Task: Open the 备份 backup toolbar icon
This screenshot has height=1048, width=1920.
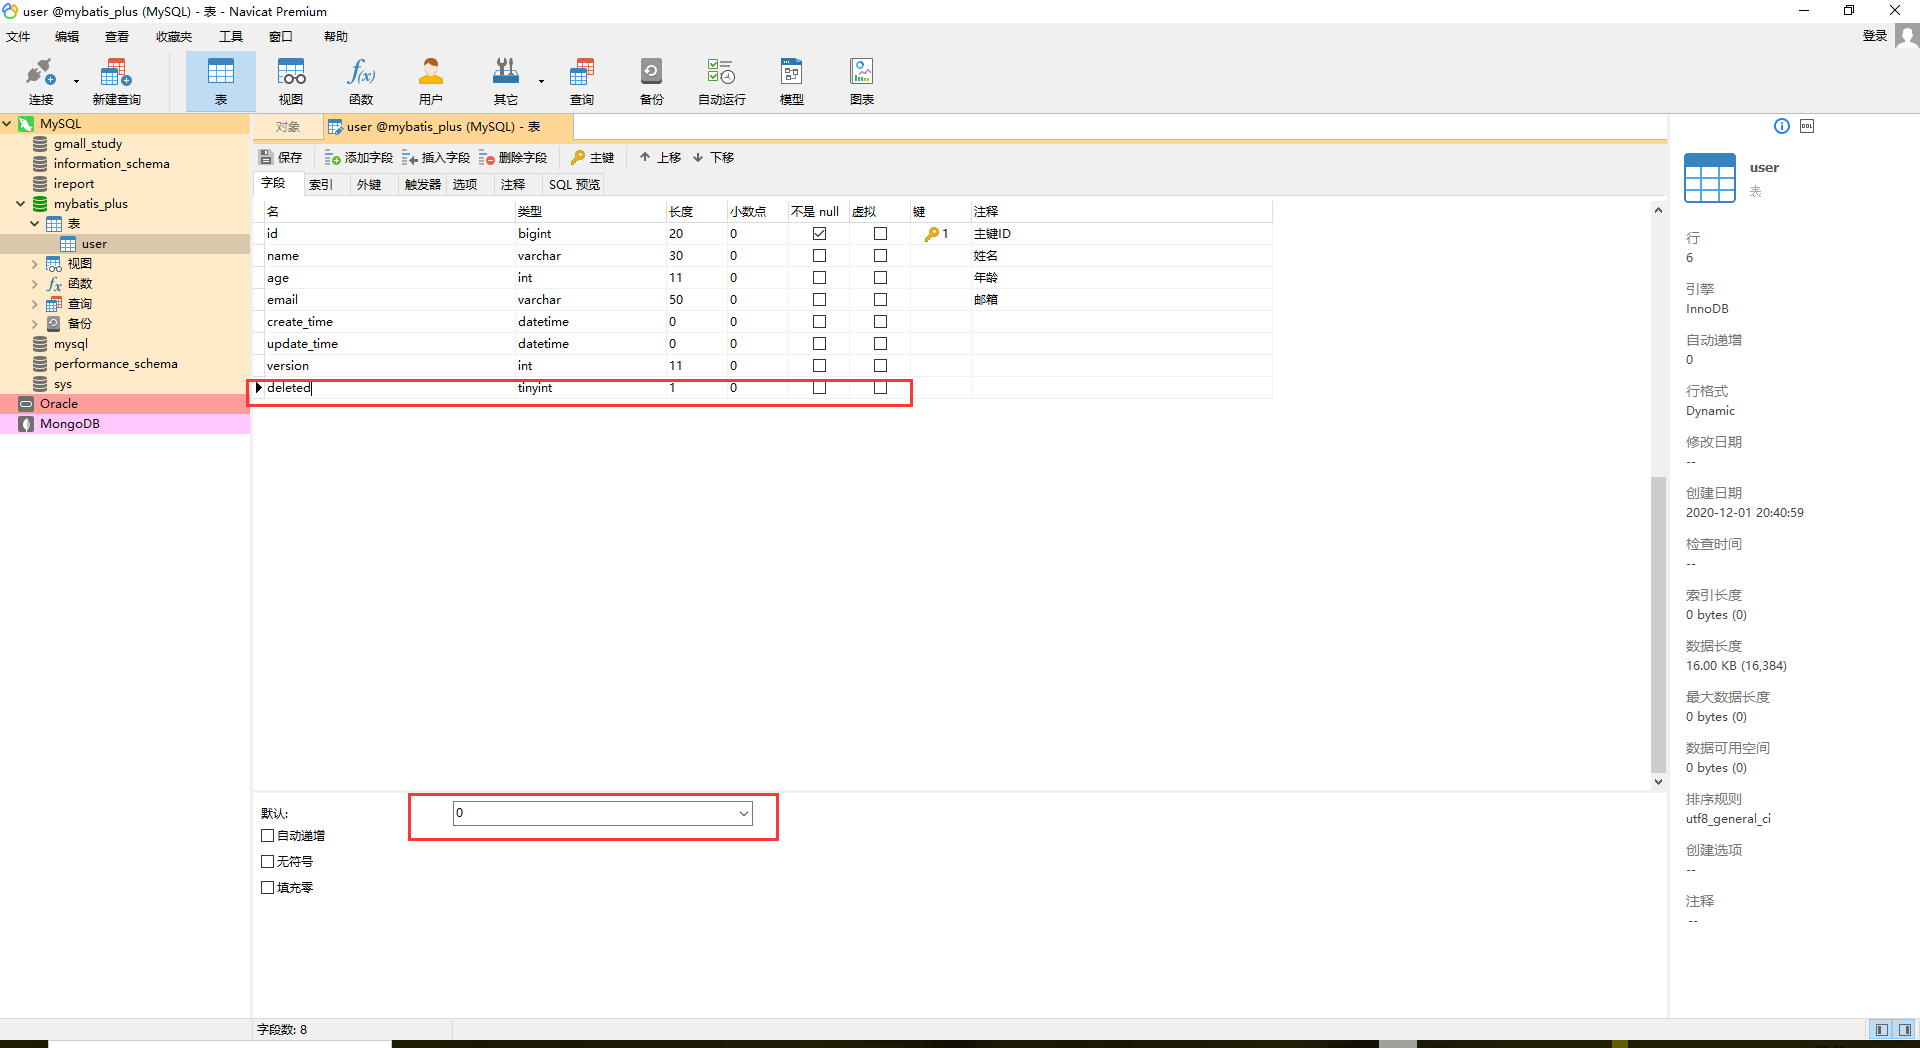Action: pyautogui.click(x=652, y=81)
